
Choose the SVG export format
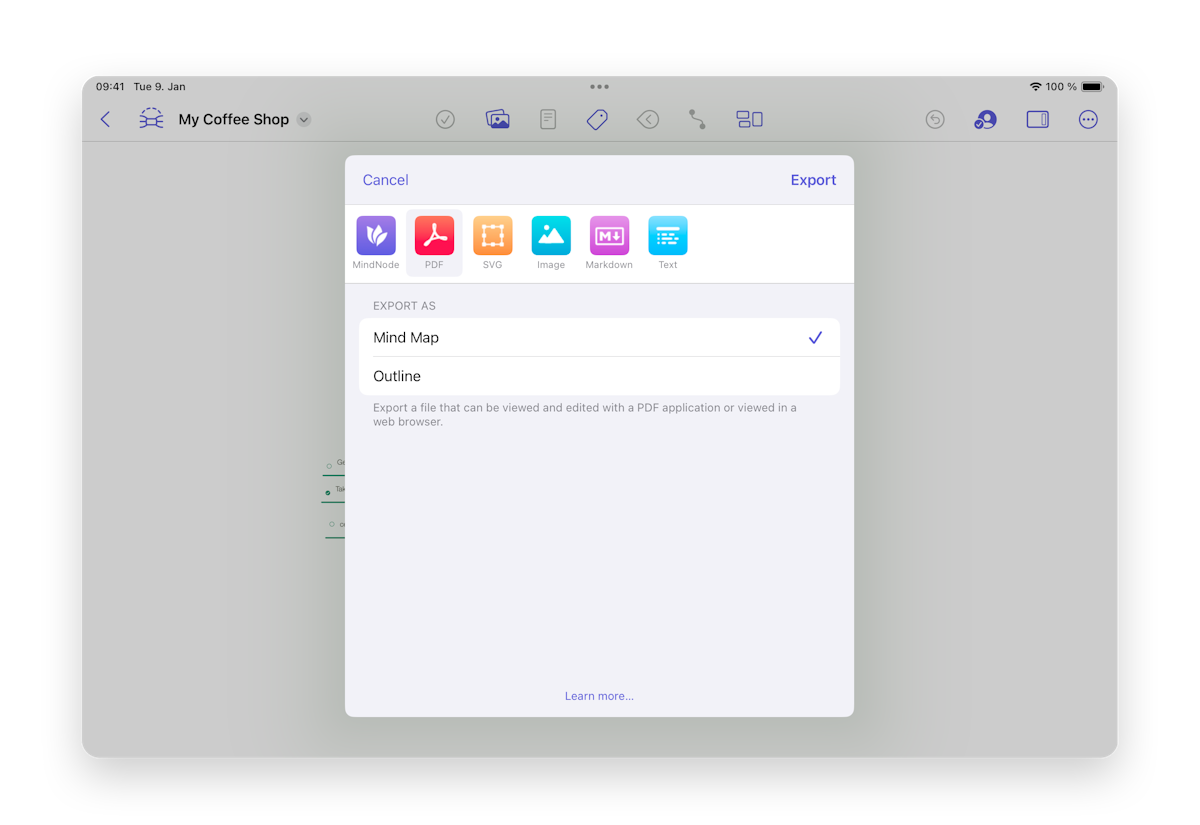tap(492, 243)
